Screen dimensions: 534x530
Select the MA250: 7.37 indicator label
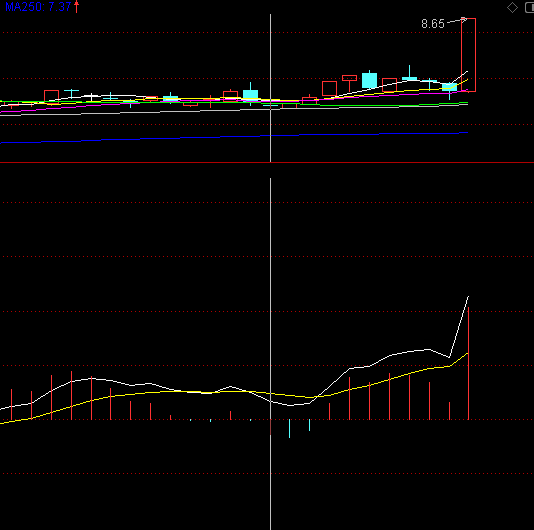click(38, 6)
